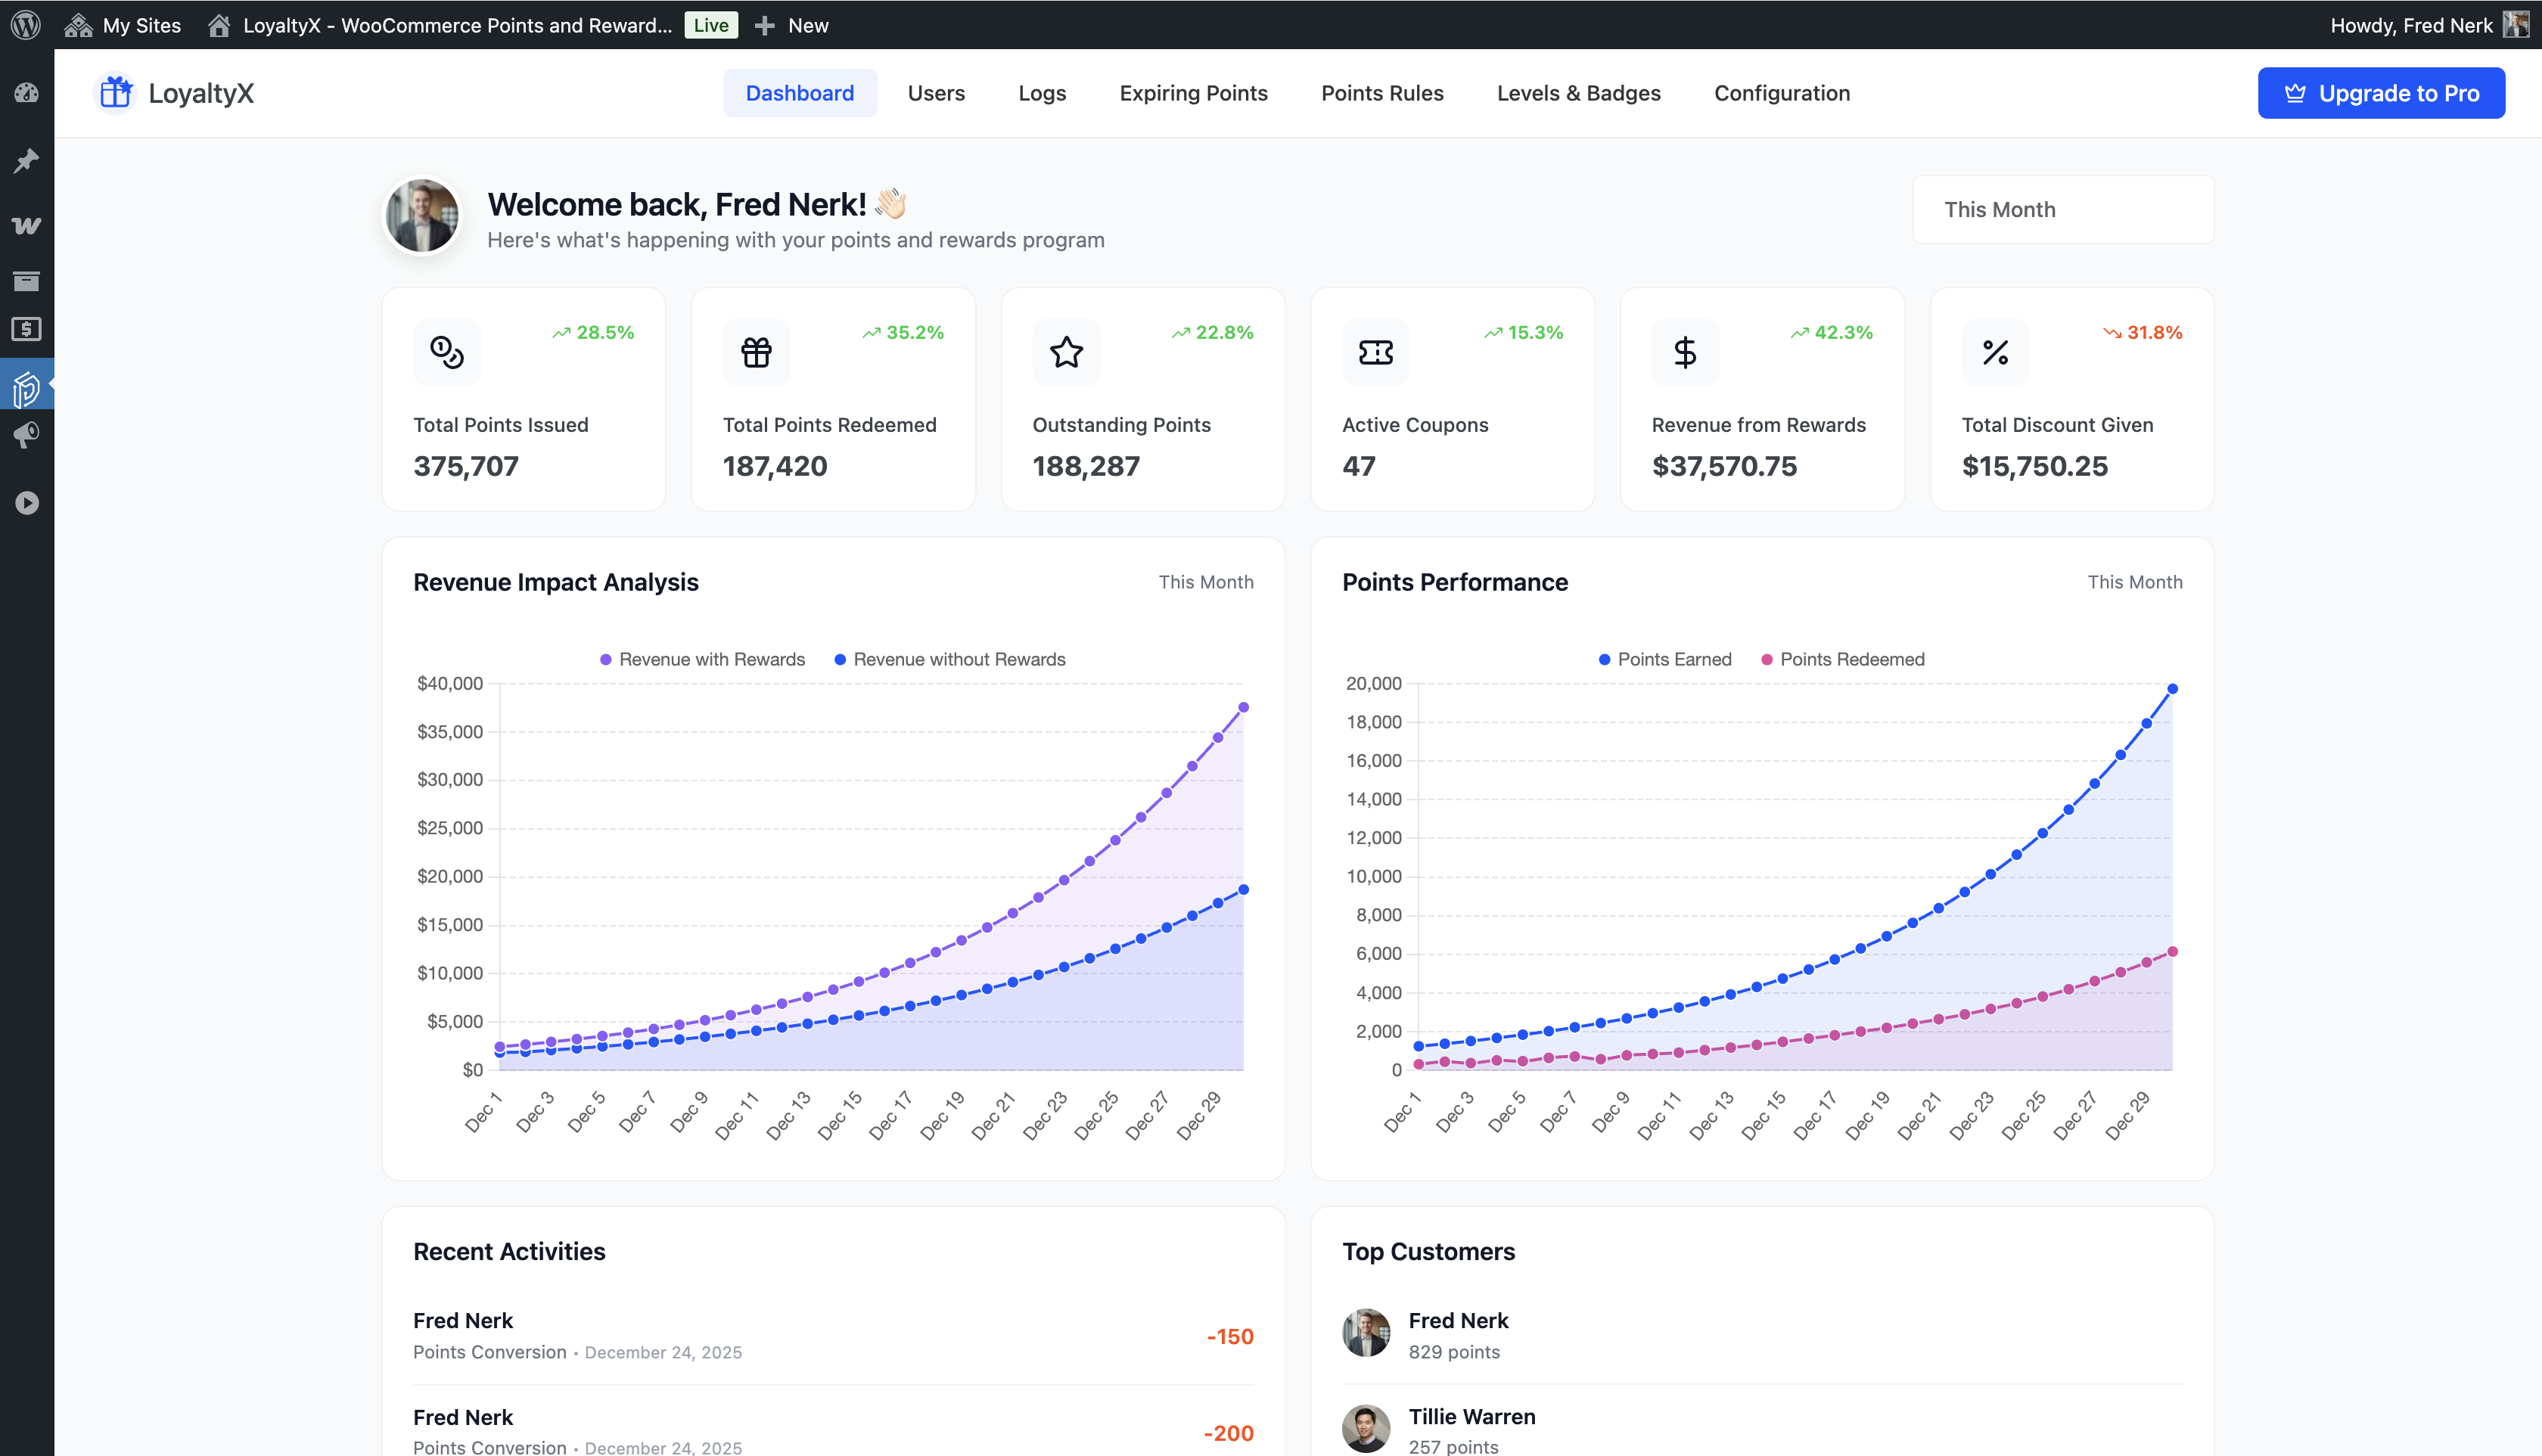Open WooCommerce sidebar icon

[x=26, y=226]
